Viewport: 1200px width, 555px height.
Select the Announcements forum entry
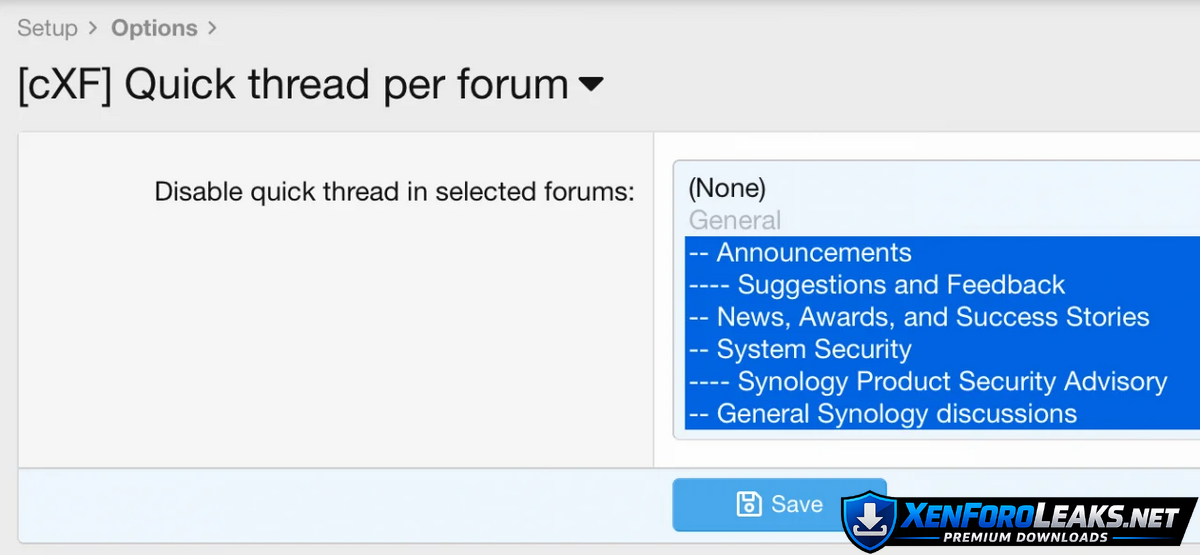click(813, 252)
